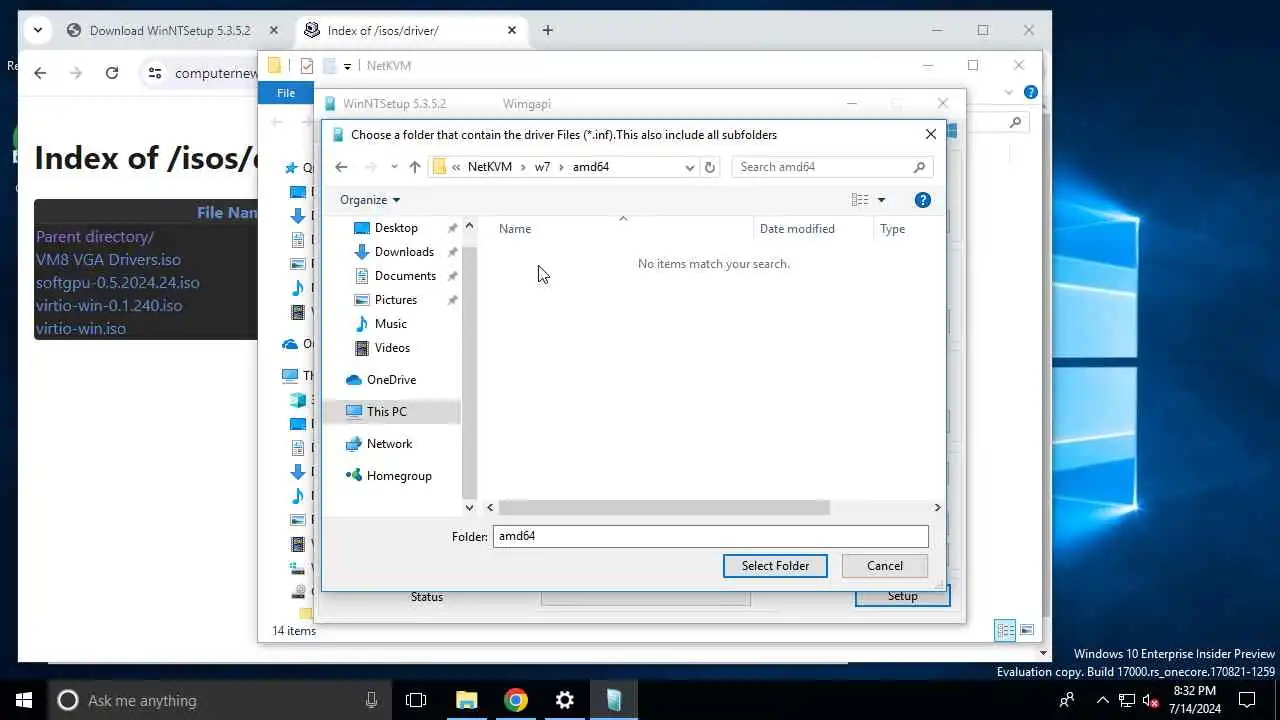Open virtio-win-0.1.240.iso link

(x=109, y=306)
